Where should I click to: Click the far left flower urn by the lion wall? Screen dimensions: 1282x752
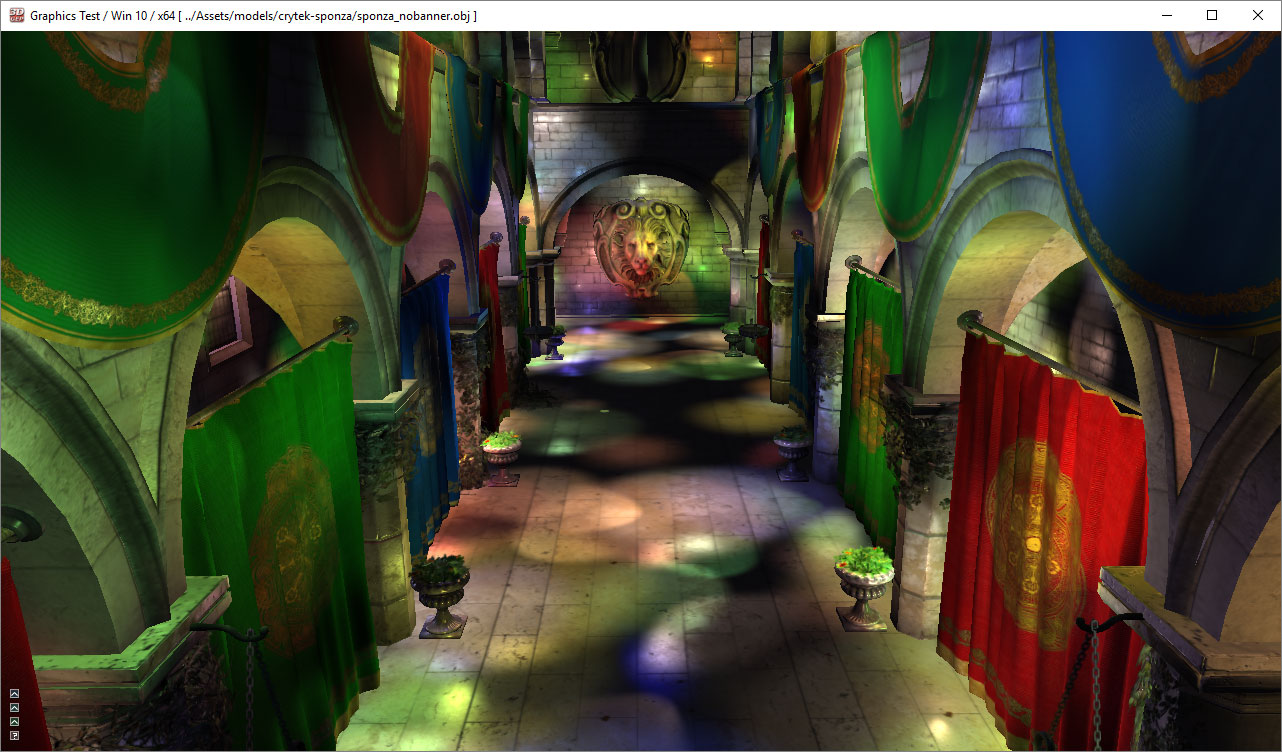tap(552, 342)
